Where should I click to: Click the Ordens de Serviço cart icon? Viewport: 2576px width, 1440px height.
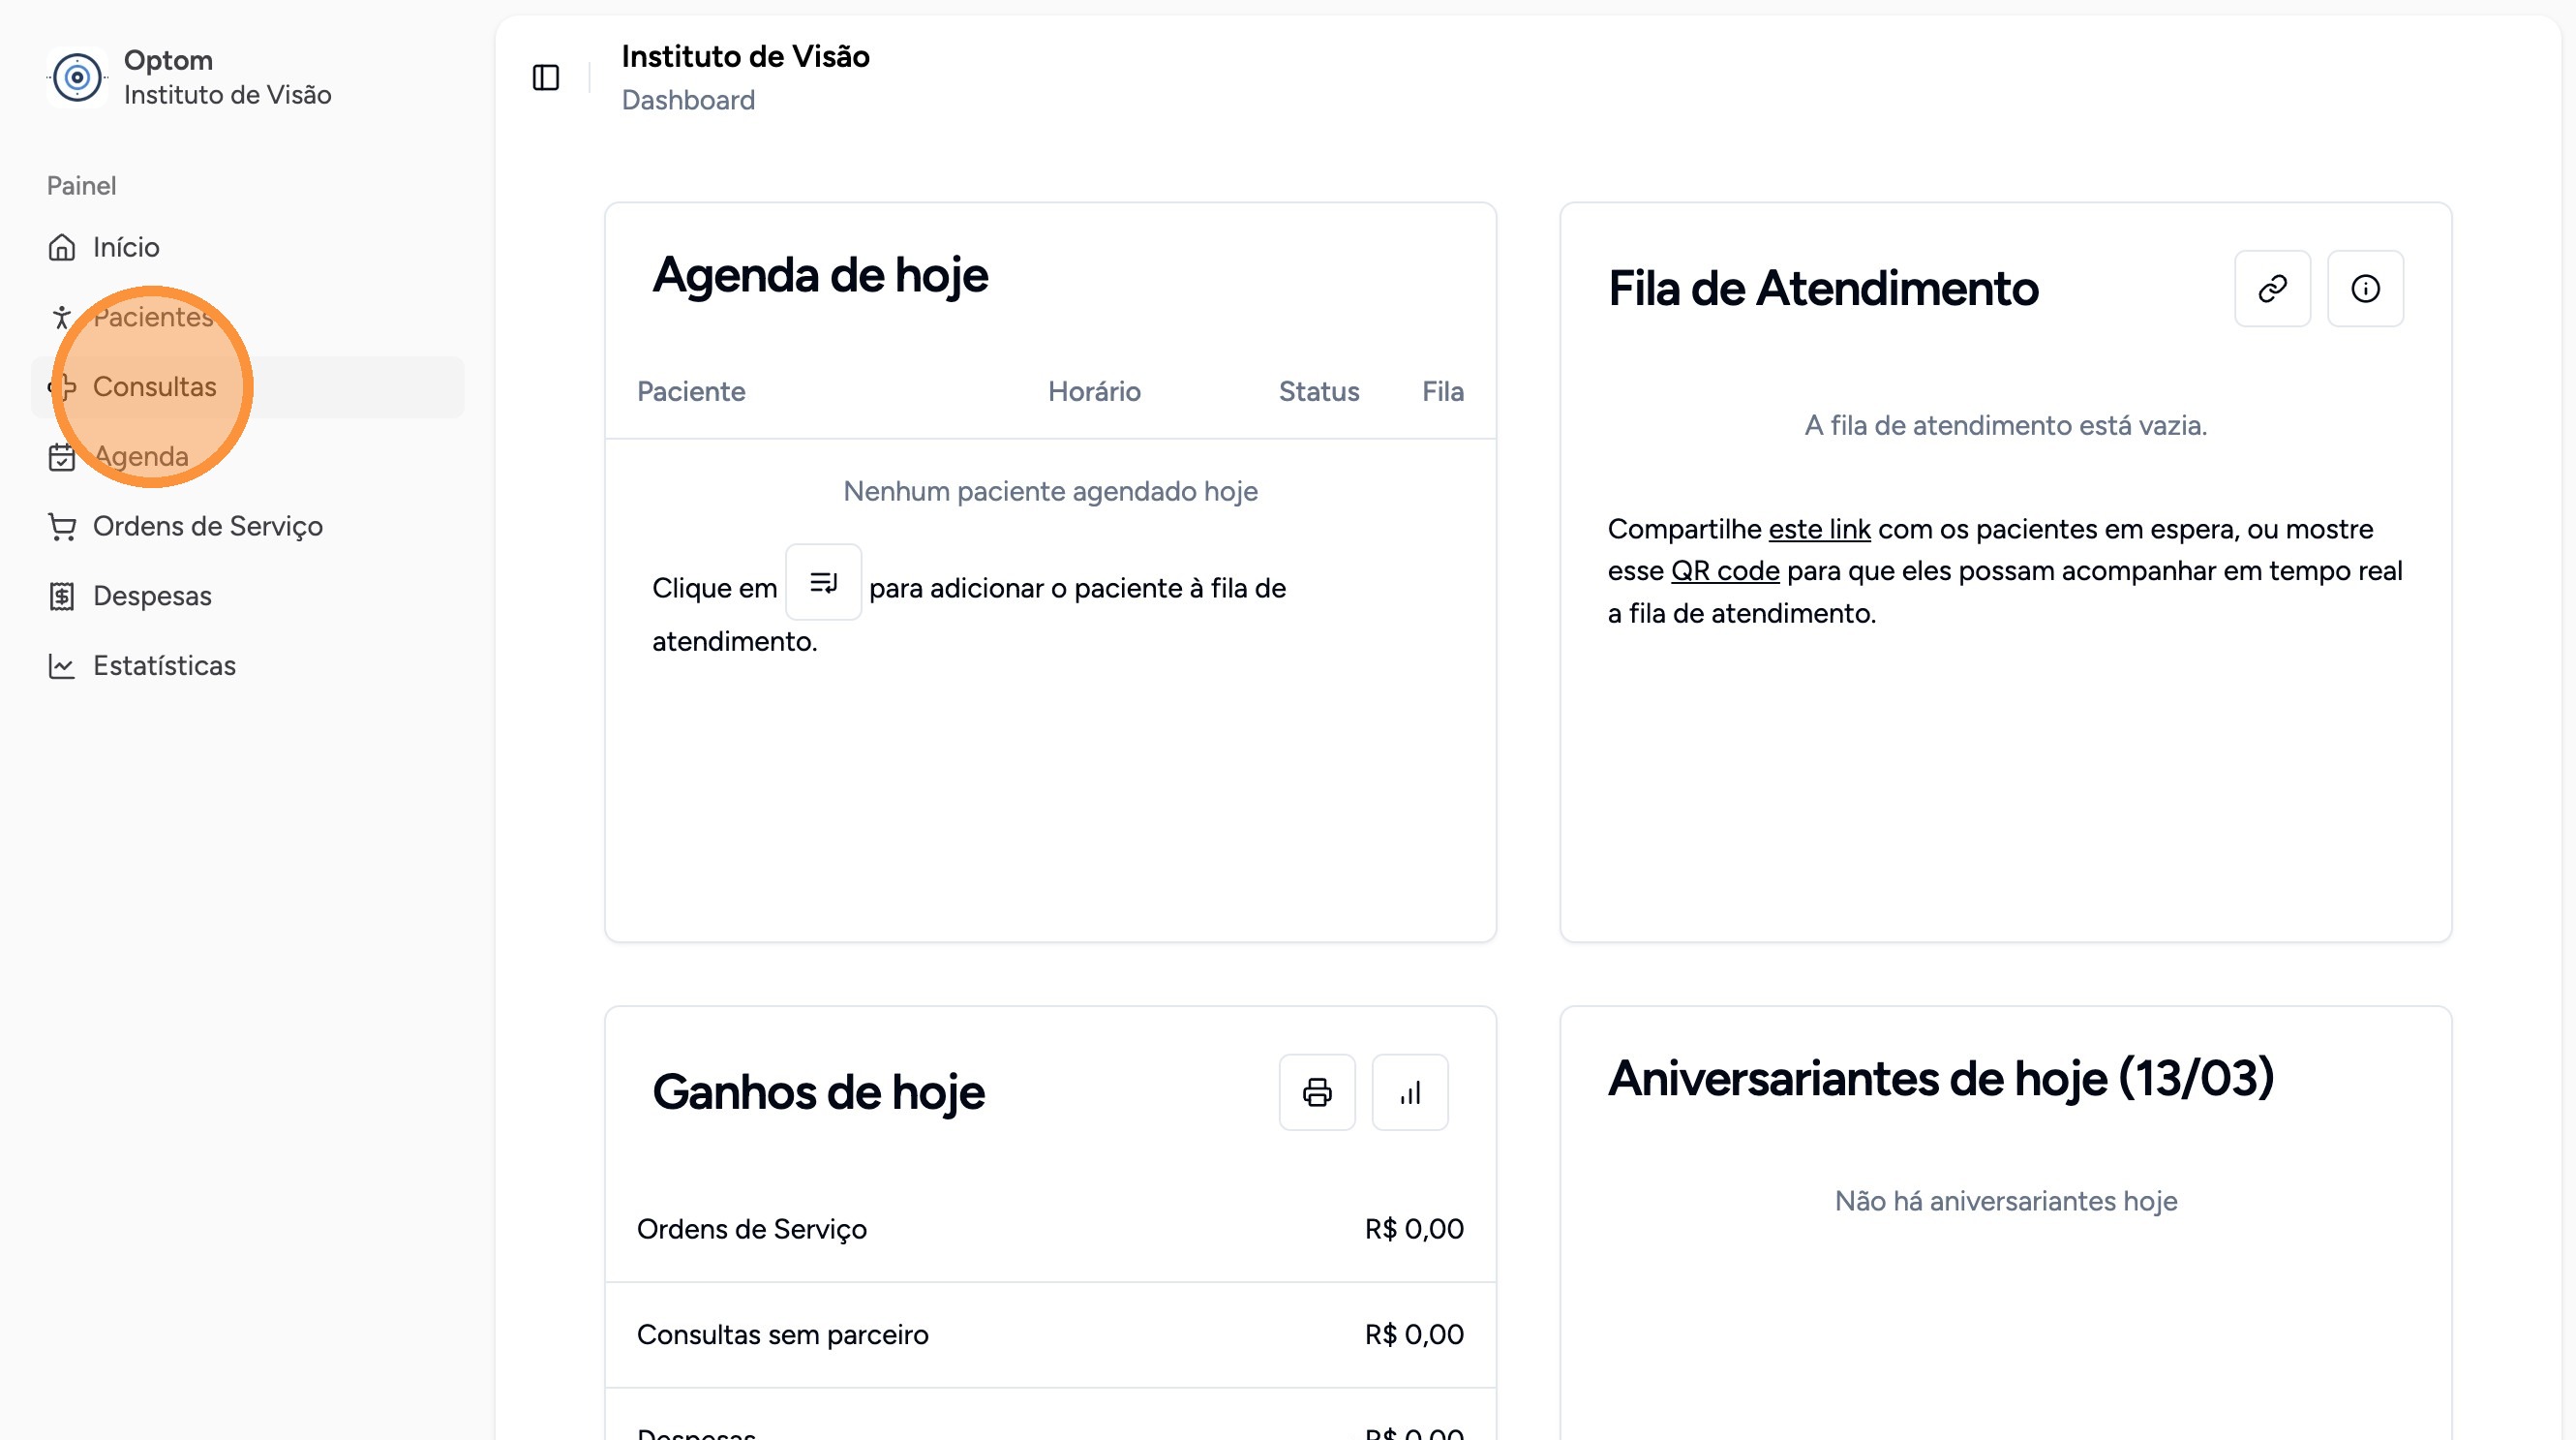[62, 526]
